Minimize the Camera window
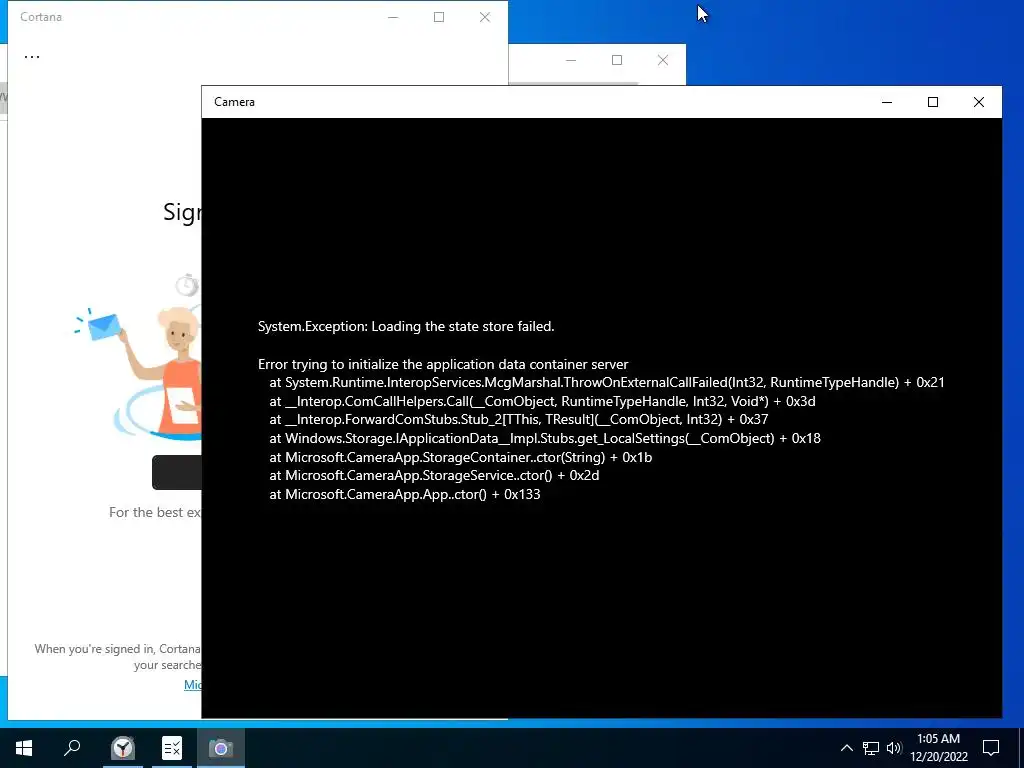The image size is (1024, 768). [887, 102]
